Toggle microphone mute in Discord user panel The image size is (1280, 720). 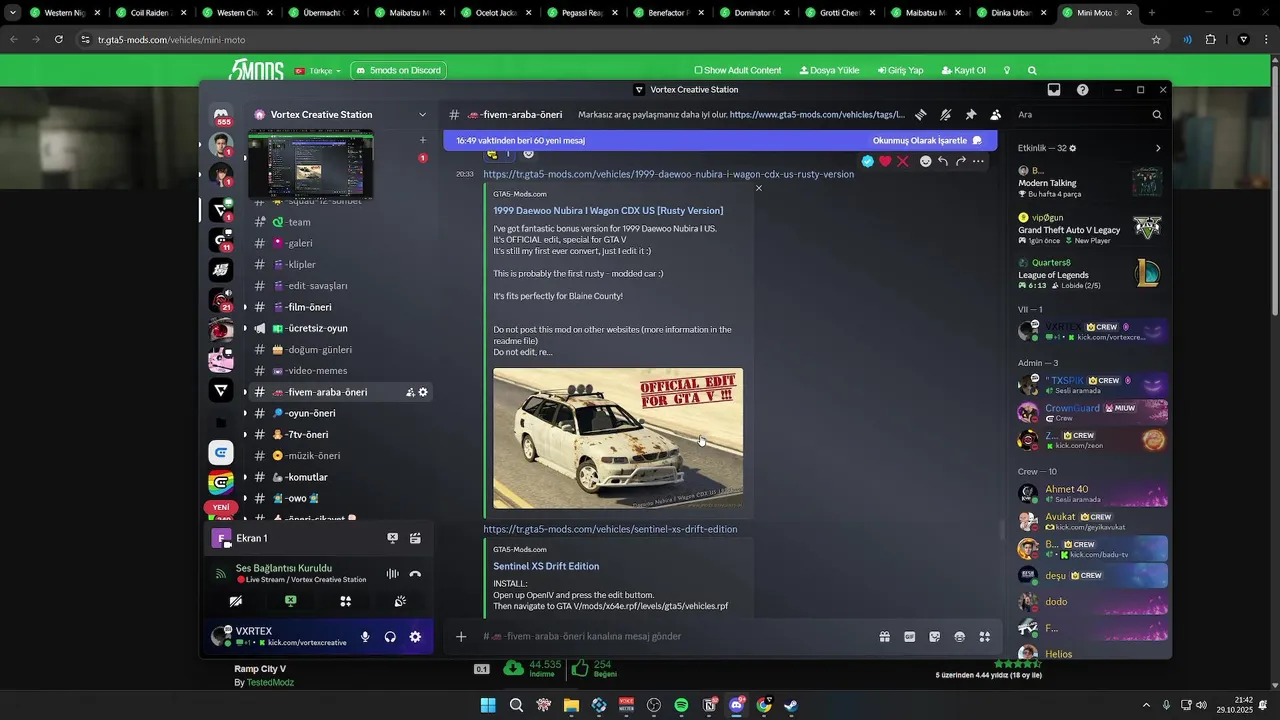(365, 637)
